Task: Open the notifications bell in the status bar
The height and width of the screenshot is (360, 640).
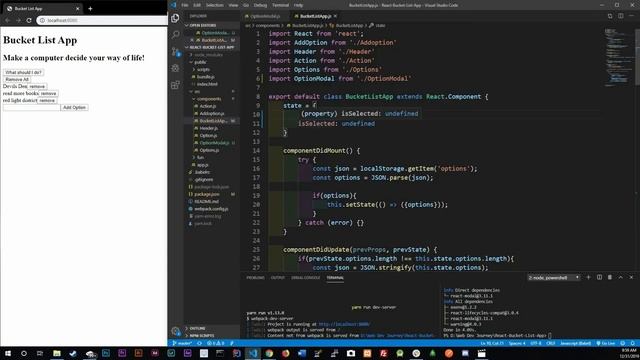Action: pos(633,343)
